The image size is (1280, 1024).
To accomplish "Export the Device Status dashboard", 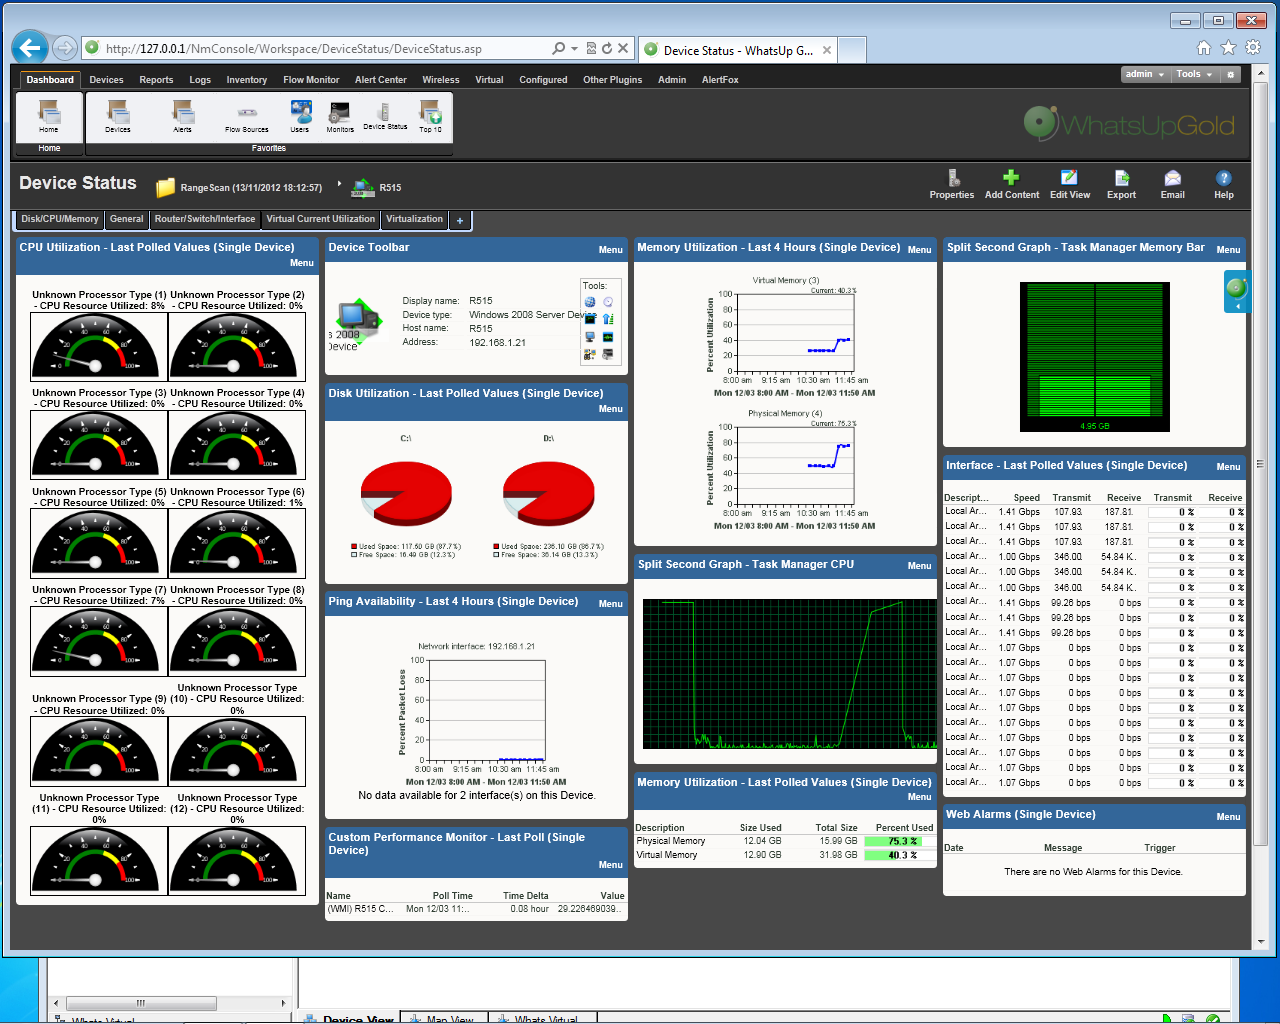I will pos(1121,184).
